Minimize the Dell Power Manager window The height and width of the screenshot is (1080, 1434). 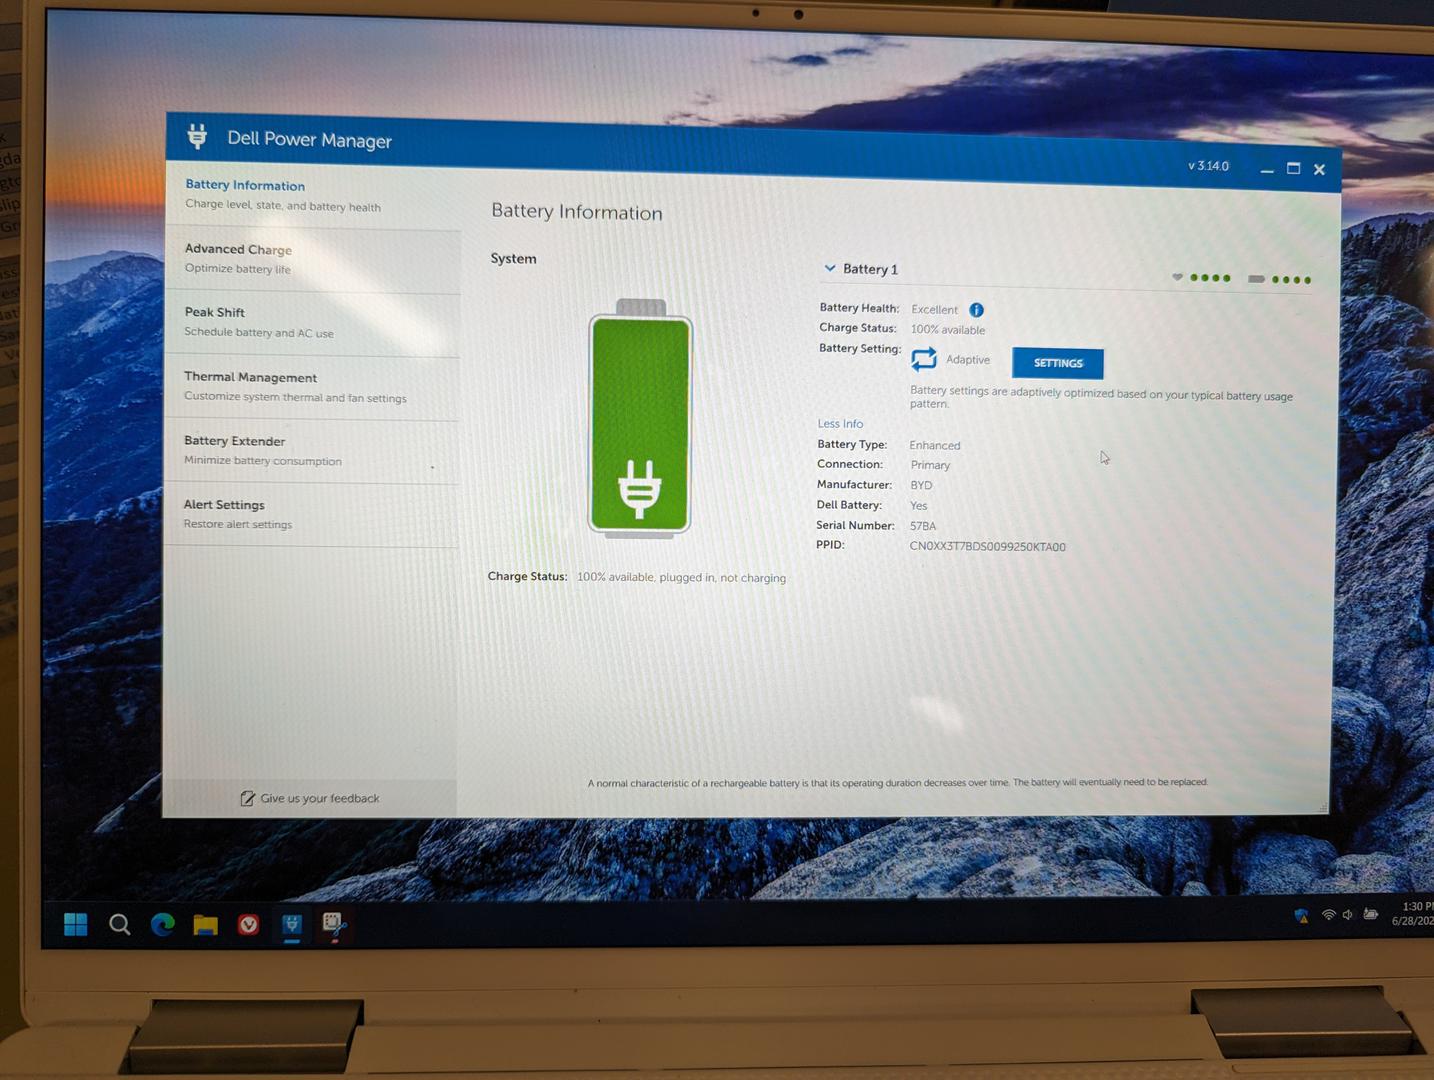[x=1267, y=170]
